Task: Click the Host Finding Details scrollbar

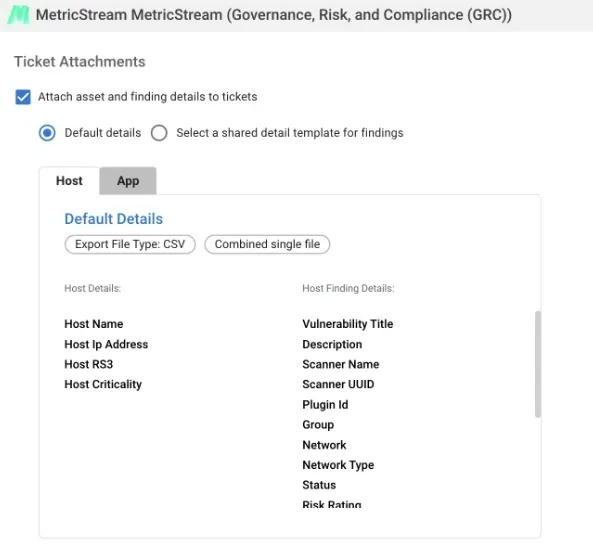Action: point(538,364)
